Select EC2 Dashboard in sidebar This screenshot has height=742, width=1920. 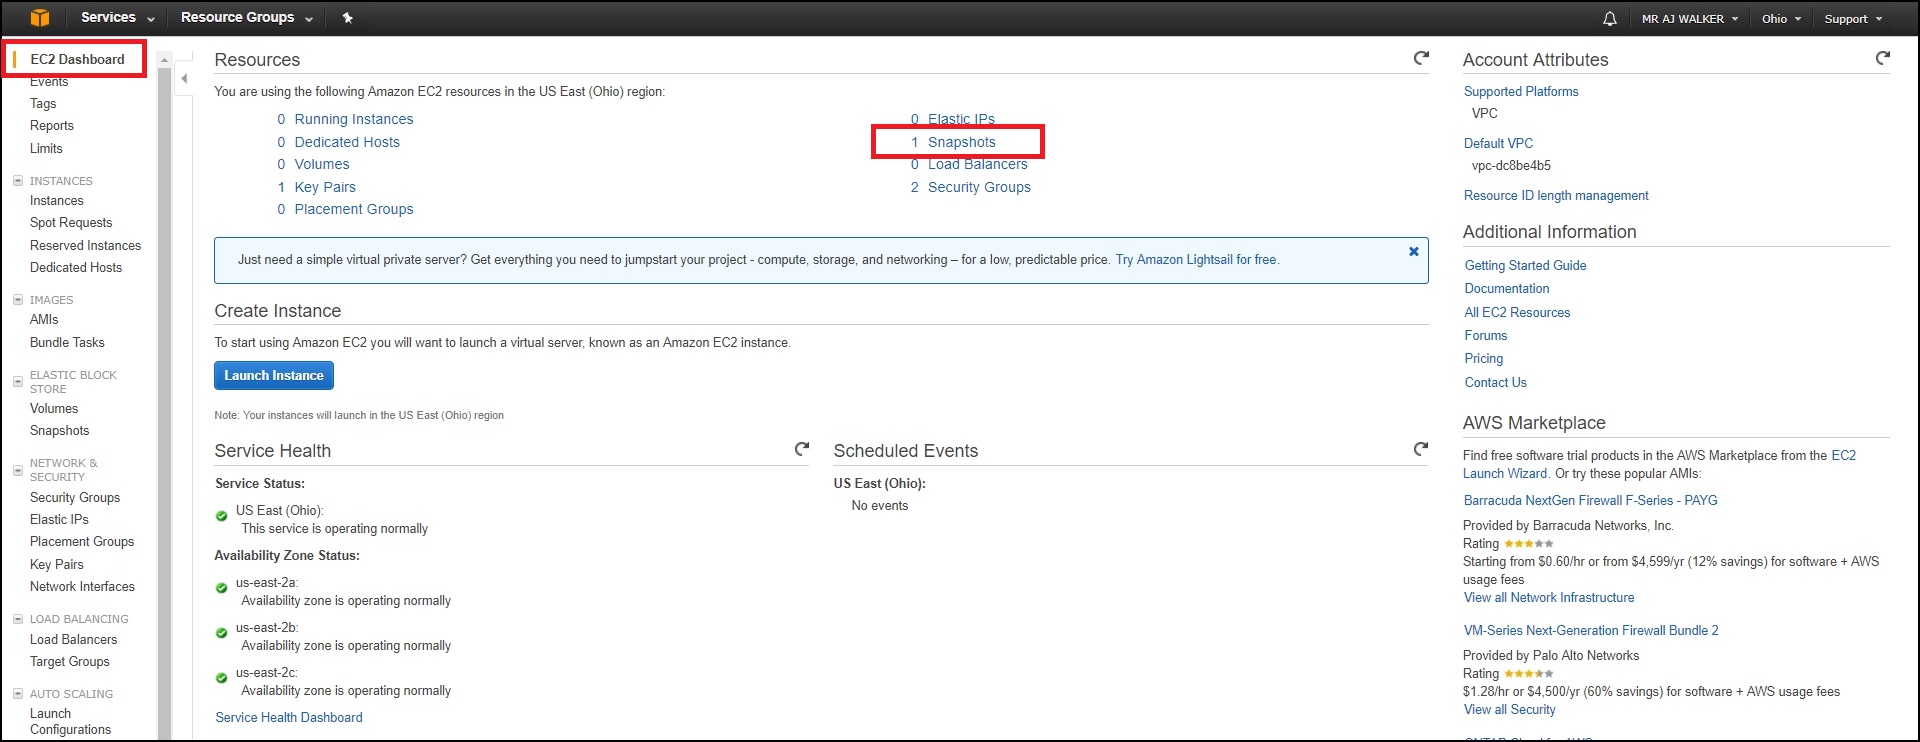[77, 59]
